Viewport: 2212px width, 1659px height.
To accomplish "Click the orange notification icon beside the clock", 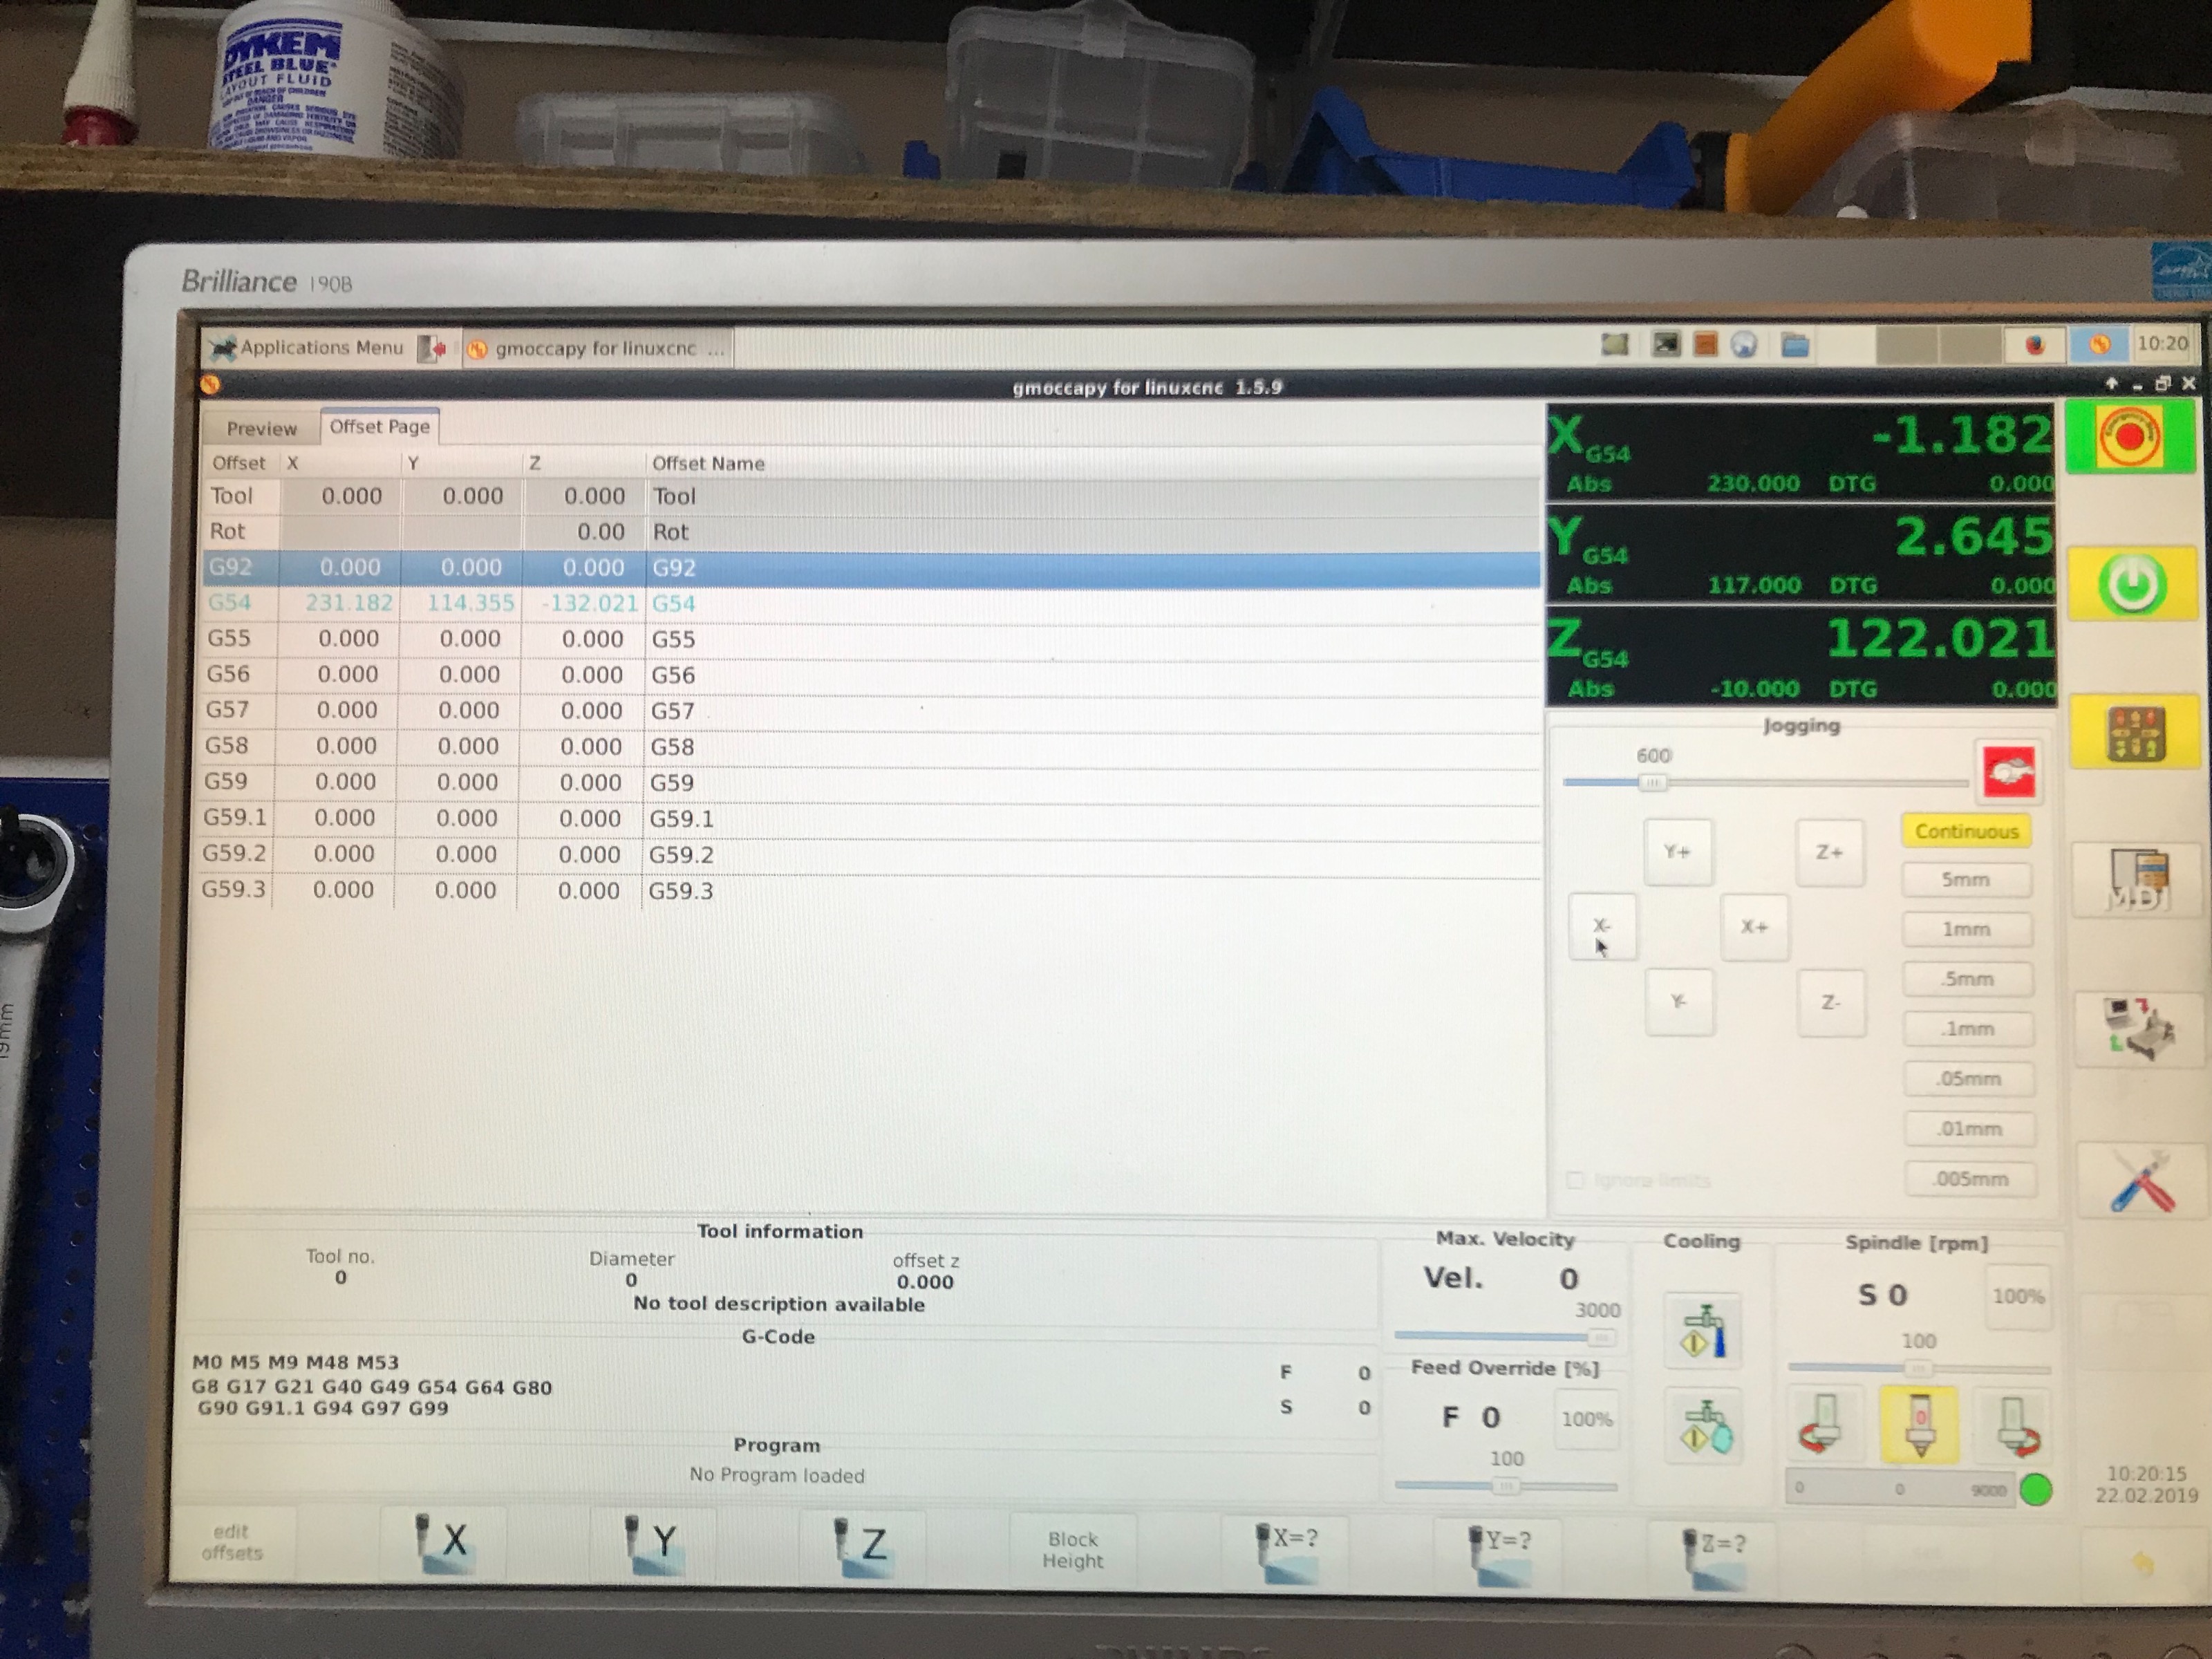I will [2100, 345].
